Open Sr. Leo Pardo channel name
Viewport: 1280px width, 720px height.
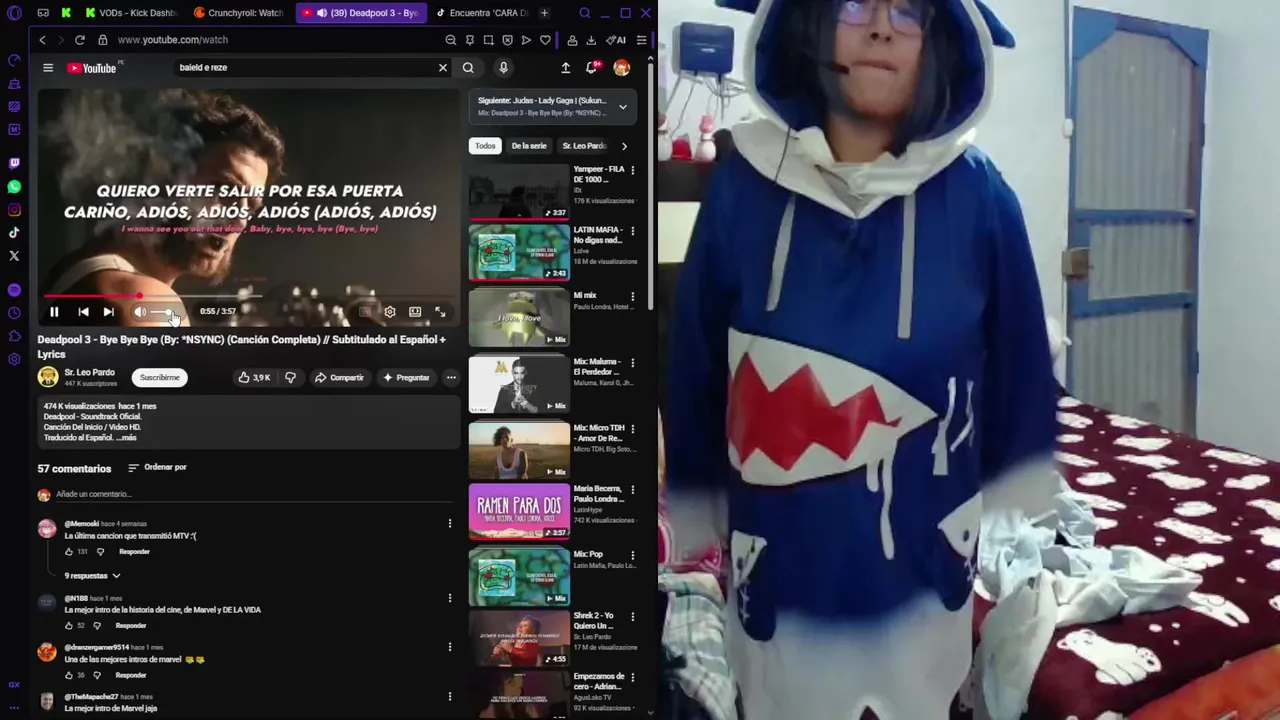point(90,373)
